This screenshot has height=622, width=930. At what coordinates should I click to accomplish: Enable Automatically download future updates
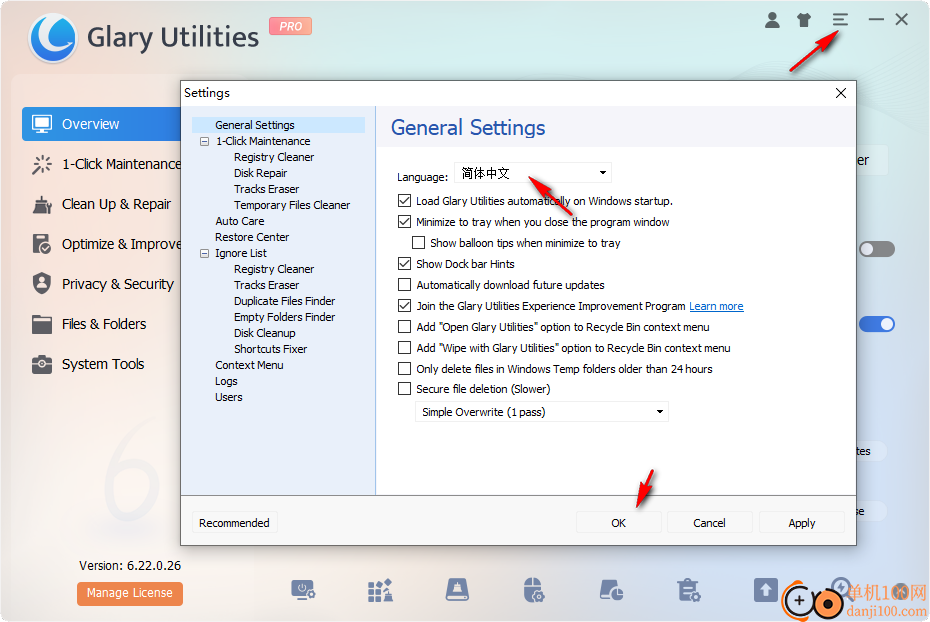[405, 285]
